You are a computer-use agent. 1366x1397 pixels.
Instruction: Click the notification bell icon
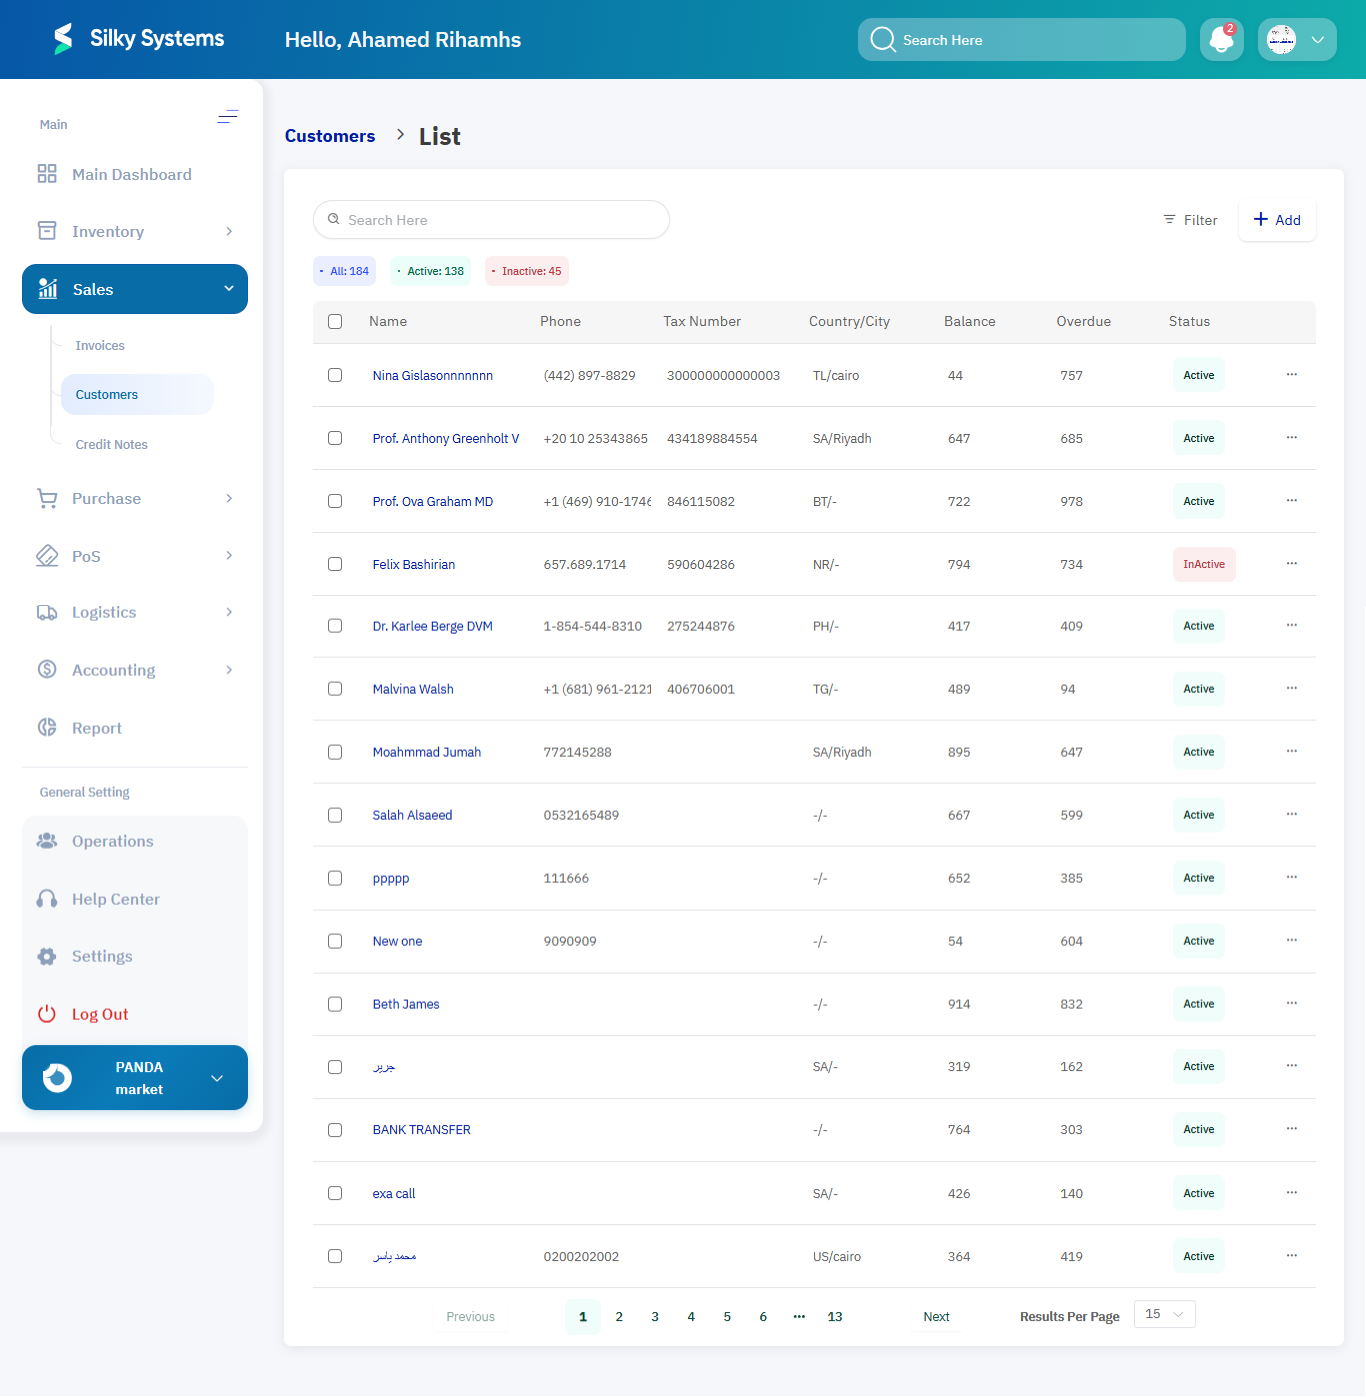click(1221, 39)
